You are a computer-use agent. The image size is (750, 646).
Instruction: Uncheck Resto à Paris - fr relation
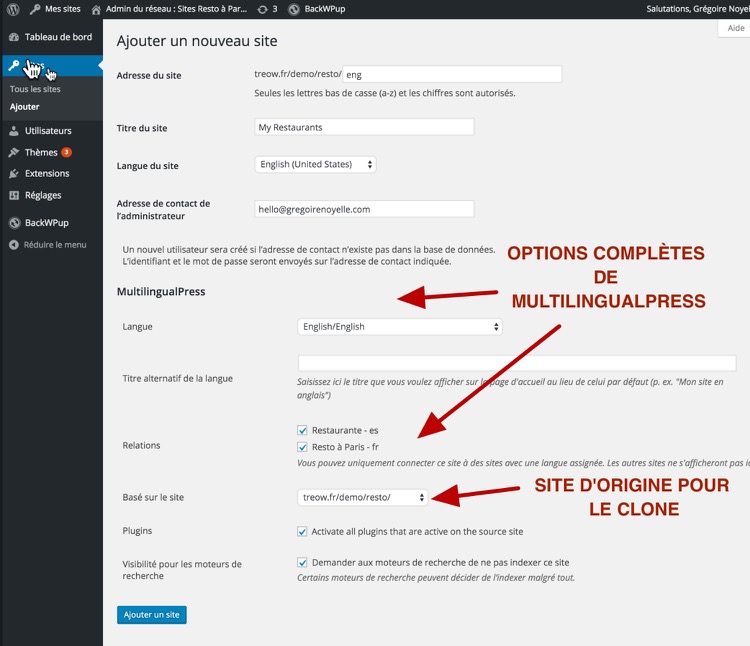tap(302, 447)
